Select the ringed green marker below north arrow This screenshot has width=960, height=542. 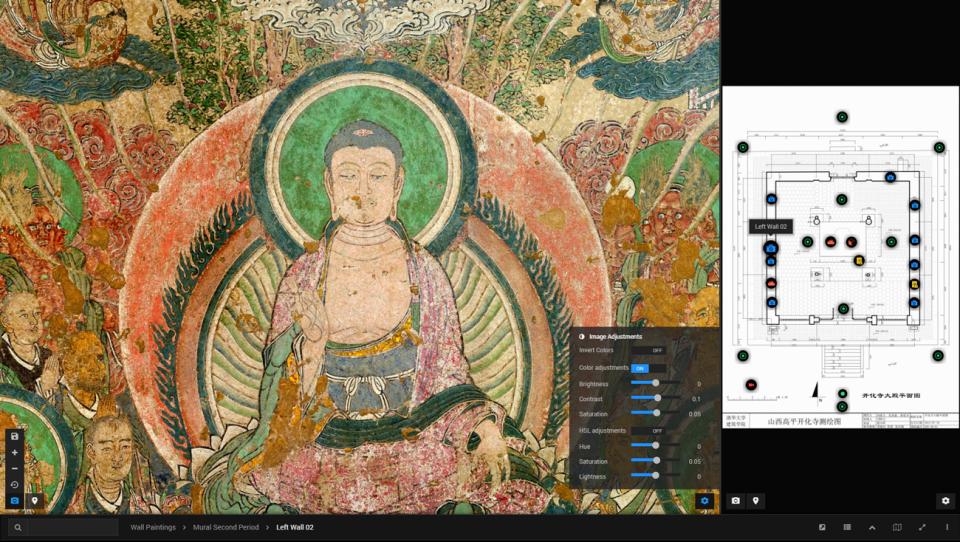[842, 407]
